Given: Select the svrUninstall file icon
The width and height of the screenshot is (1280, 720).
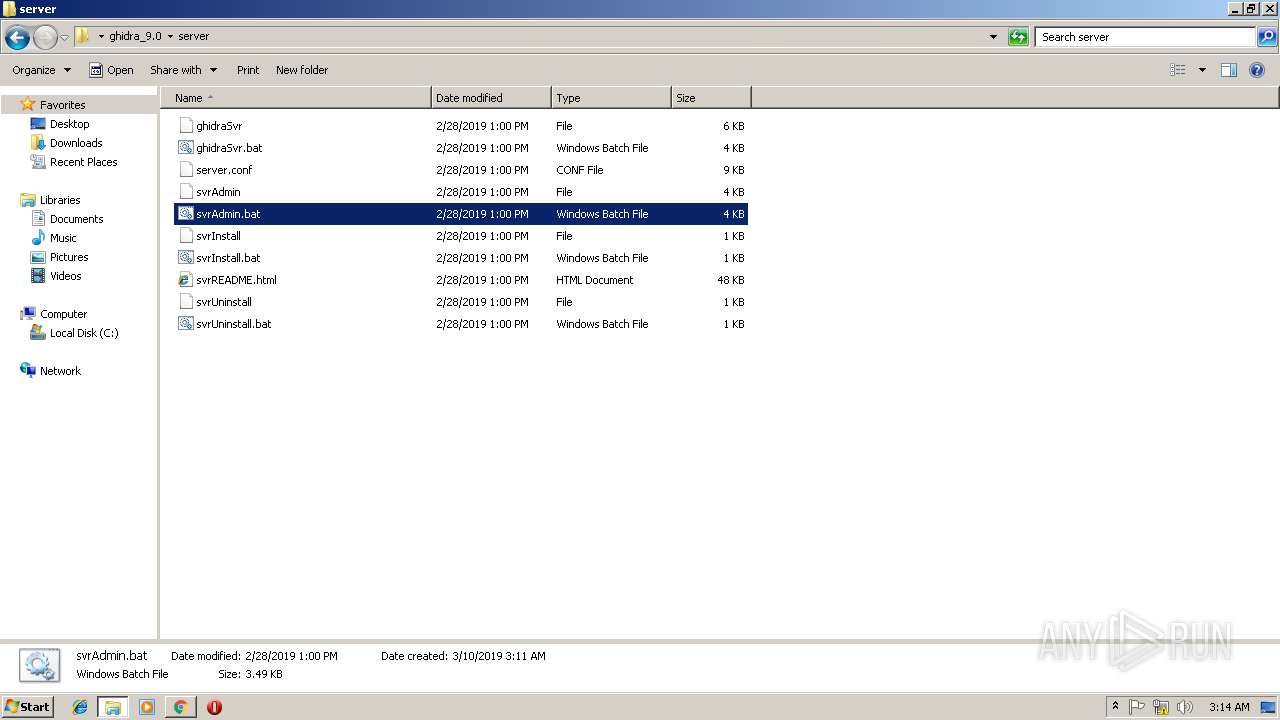Looking at the screenshot, I should [x=185, y=302].
